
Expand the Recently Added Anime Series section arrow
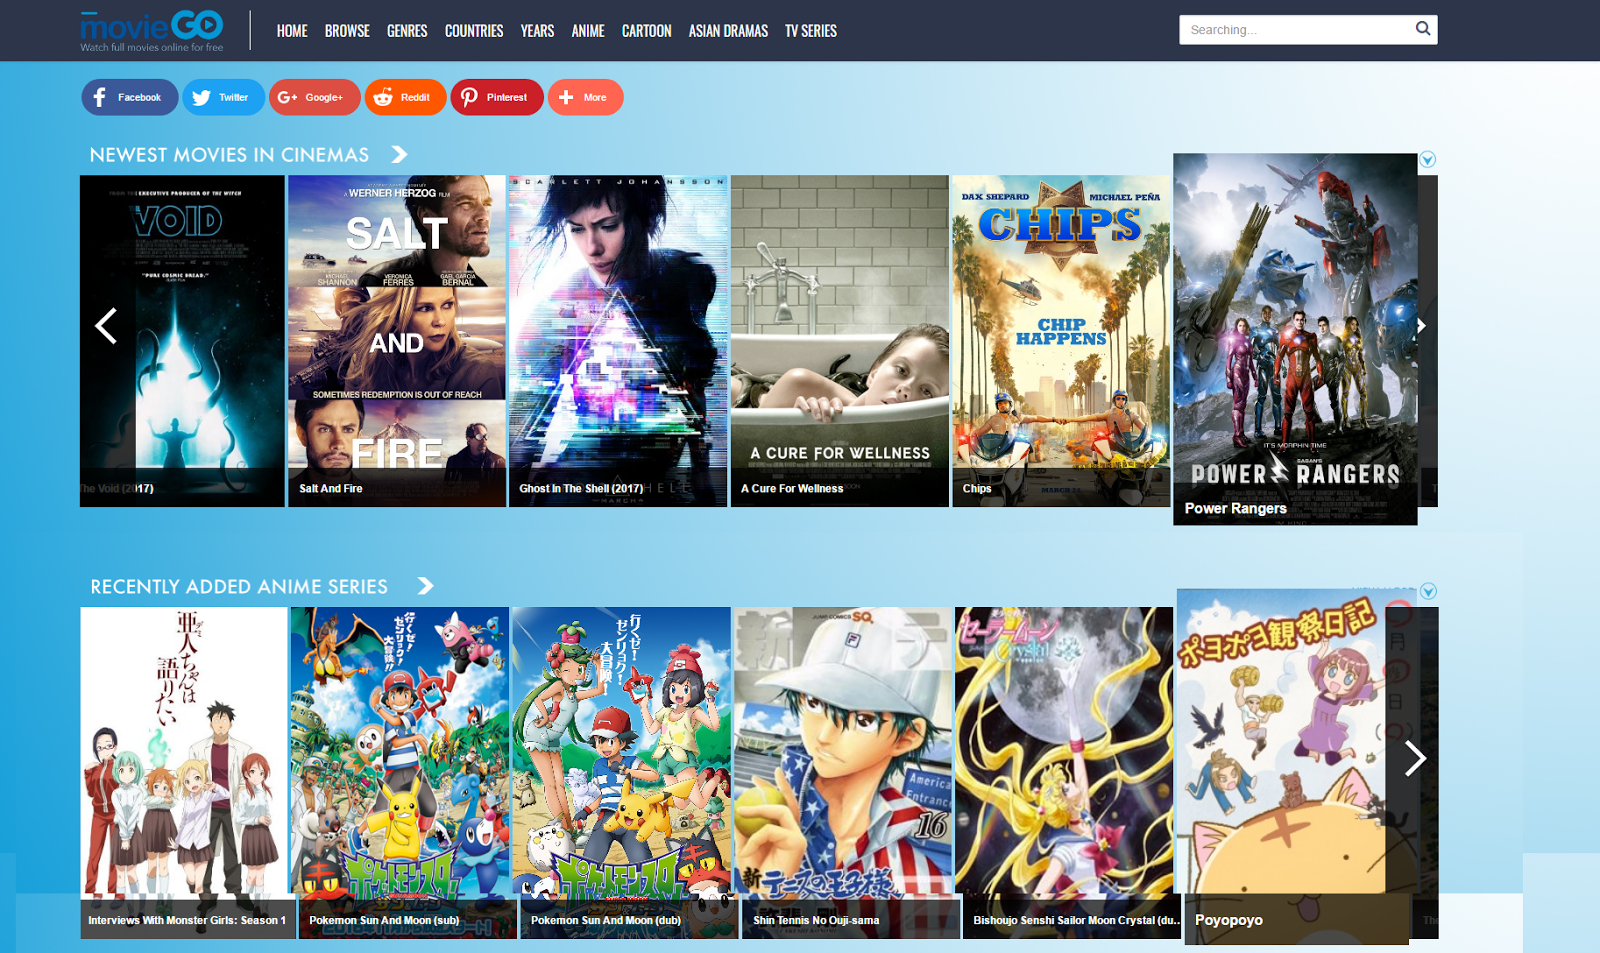pyautogui.click(x=426, y=587)
